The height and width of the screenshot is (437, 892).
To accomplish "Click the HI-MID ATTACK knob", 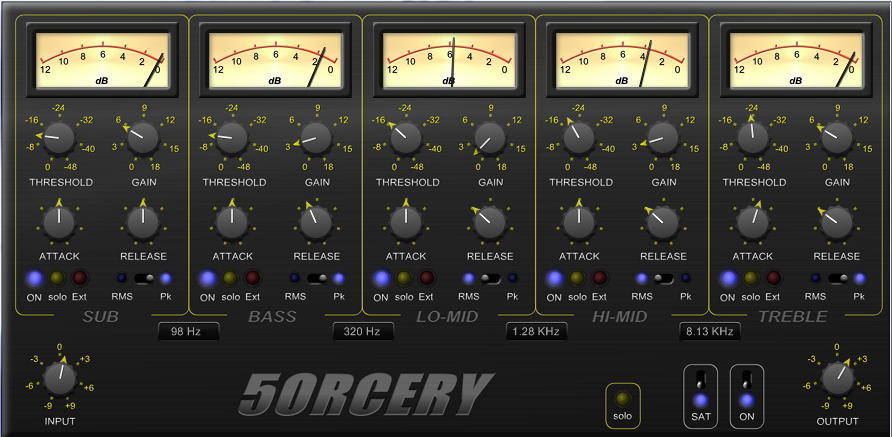I will coord(579,222).
